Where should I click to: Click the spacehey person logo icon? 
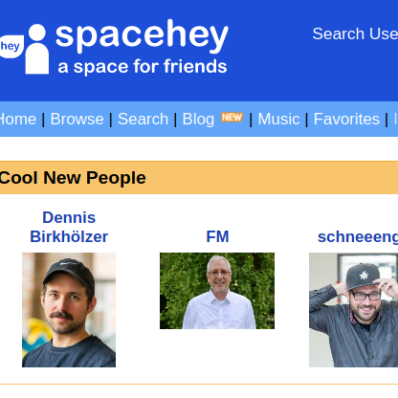[x=37, y=49]
